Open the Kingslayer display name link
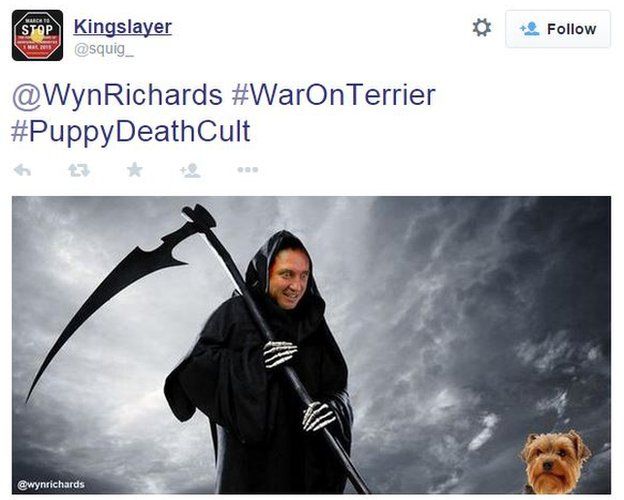Screen dimensions: 624x500 click(123, 27)
